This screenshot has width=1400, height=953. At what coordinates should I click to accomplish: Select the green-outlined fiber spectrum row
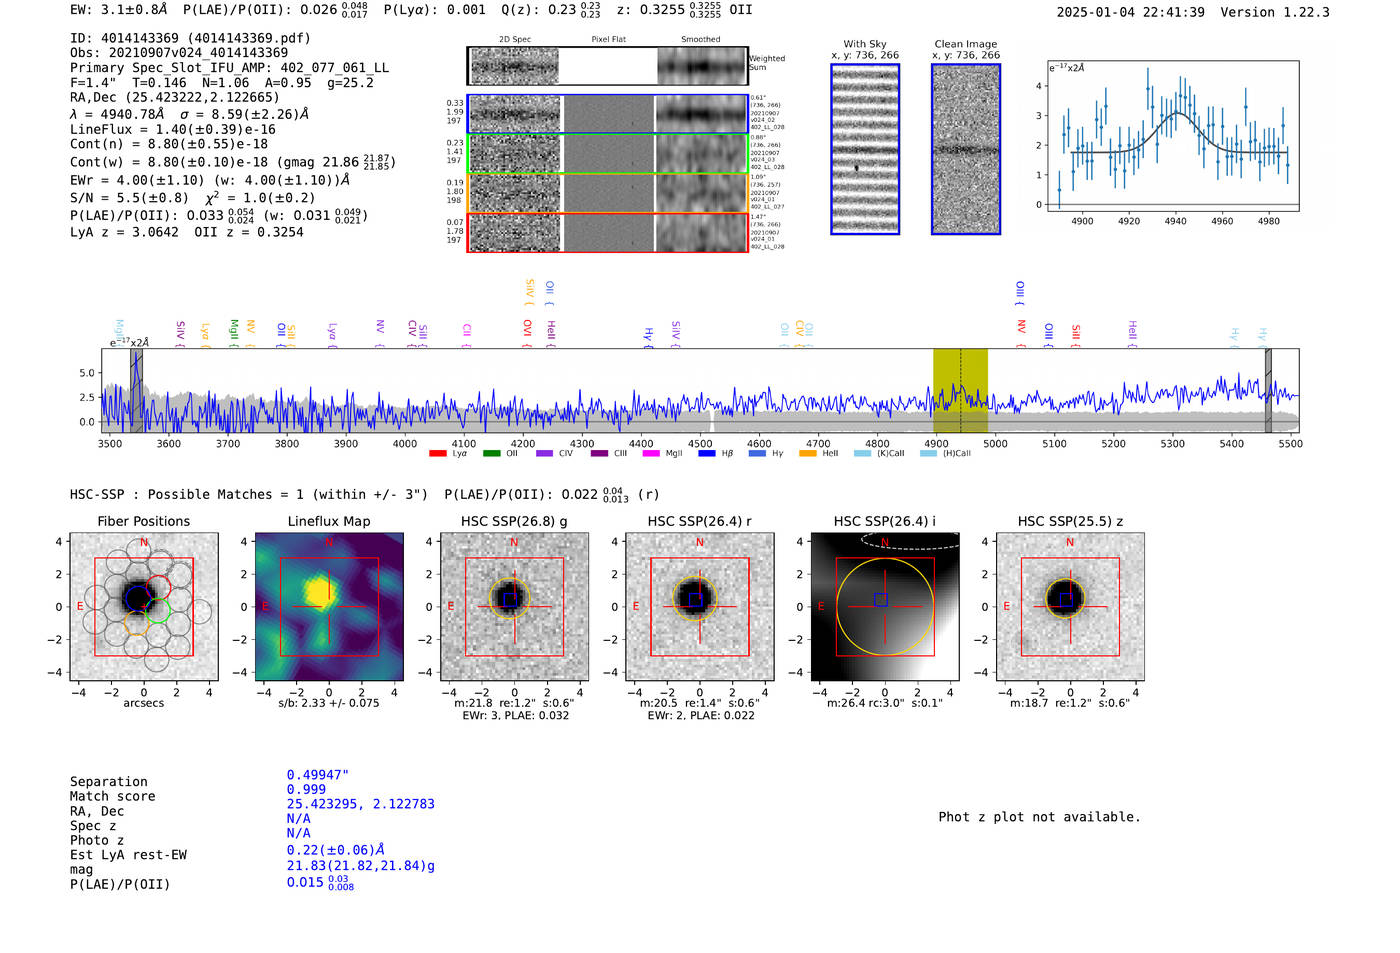click(608, 154)
